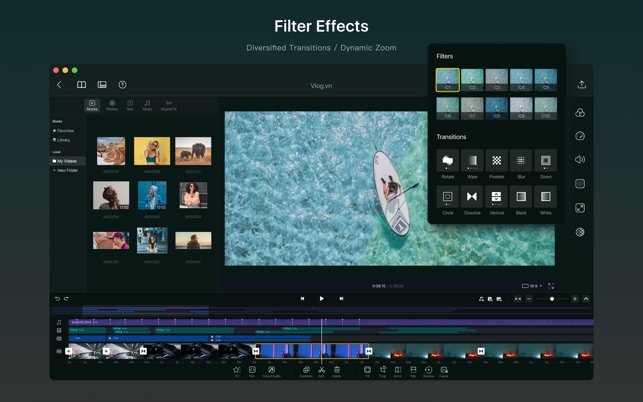Select the Split scissors tool below the timeline
643x402 pixels.
[x=321, y=370]
